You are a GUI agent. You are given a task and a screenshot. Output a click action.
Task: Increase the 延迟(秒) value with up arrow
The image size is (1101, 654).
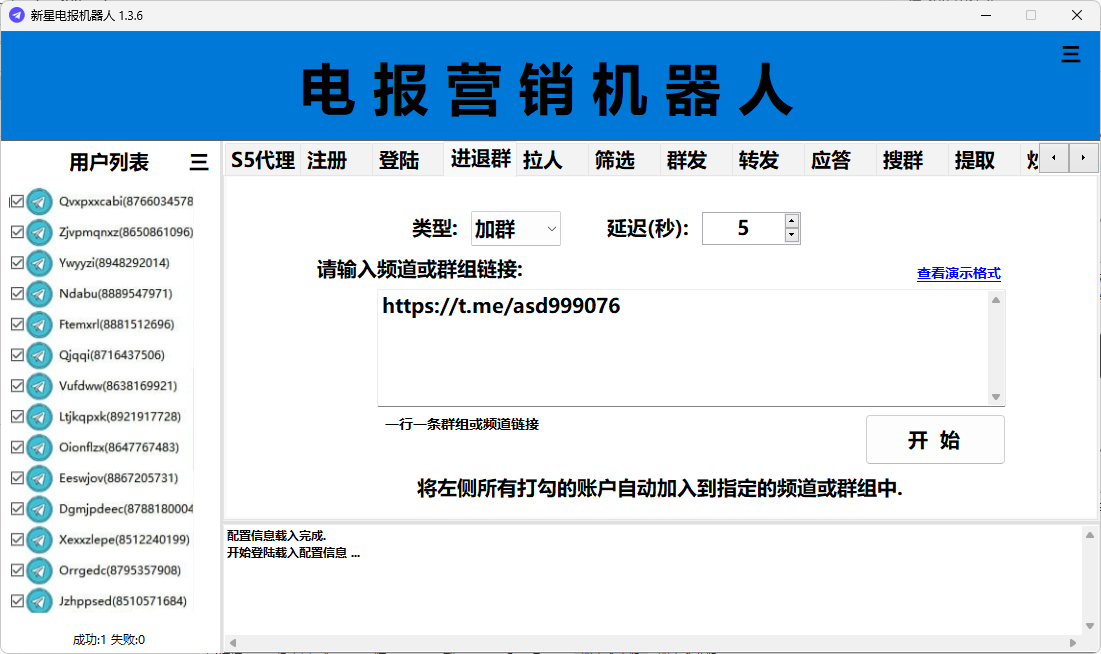click(791, 221)
